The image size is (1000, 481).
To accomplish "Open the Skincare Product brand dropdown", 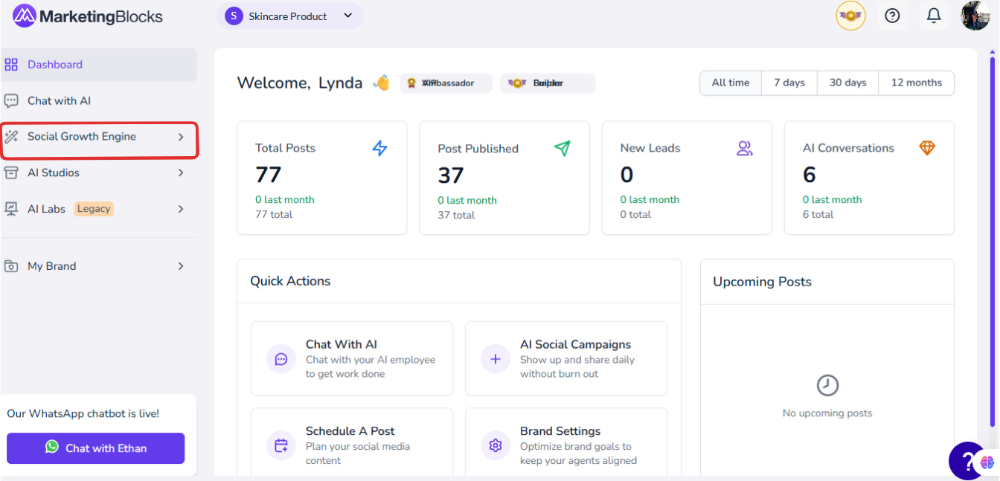I will click(x=290, y=16).
